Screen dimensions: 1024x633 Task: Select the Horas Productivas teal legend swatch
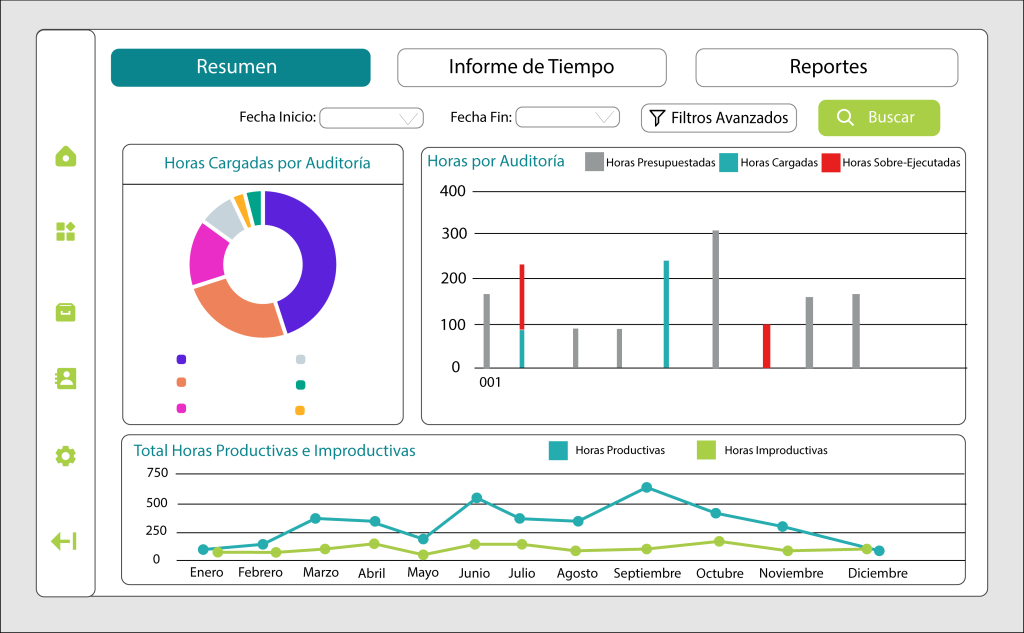click(x=558, y=450)
